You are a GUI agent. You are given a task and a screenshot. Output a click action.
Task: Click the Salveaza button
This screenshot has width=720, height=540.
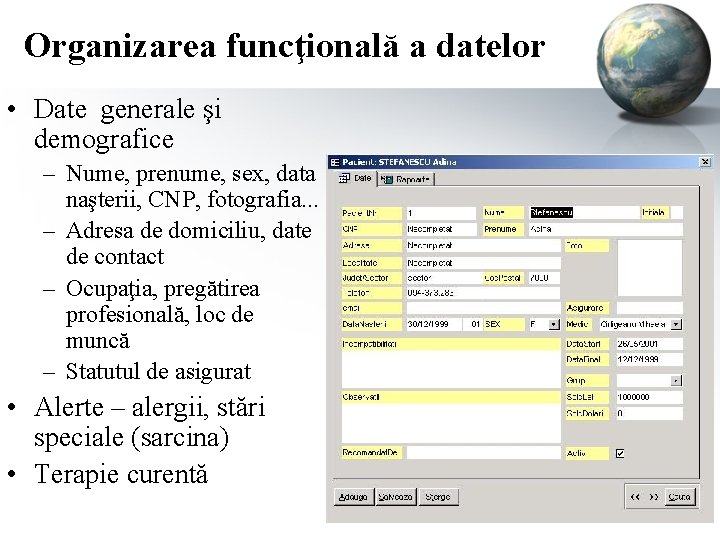click(x=395, y=497)
